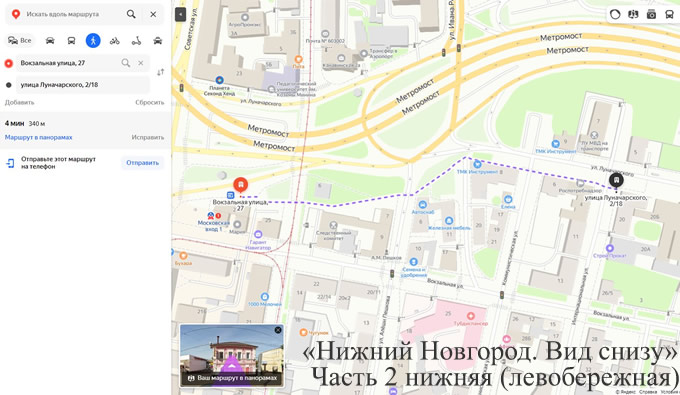The image size is (680, 395).
Task: Open 'Маршрут в панорамах' link
Action: coord(39,137)
